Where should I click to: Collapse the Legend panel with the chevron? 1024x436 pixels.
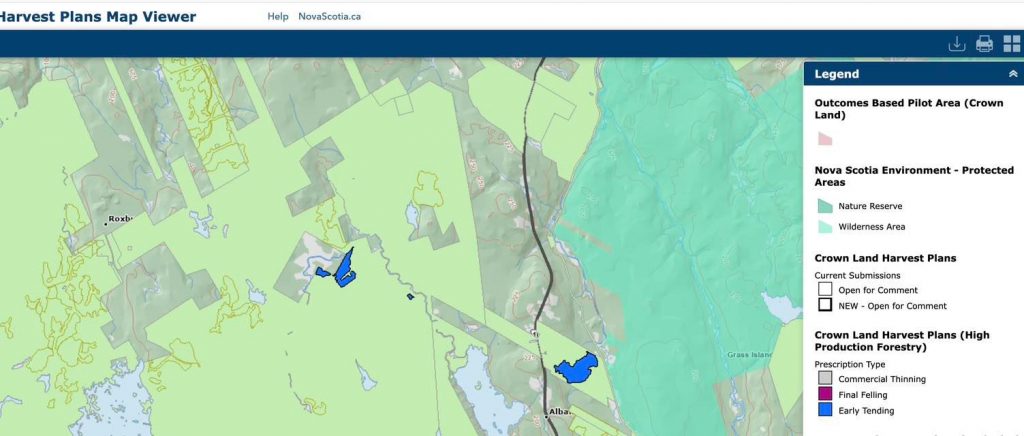tap(1013, 74)
